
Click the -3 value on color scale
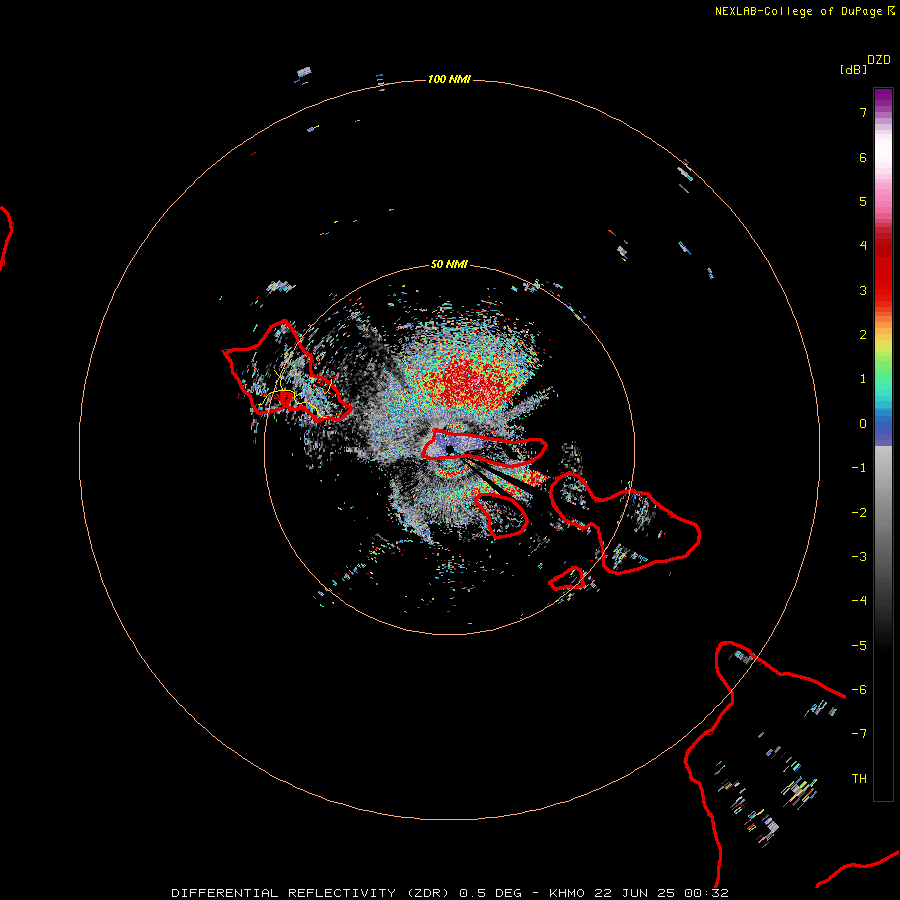coord(859,557)
